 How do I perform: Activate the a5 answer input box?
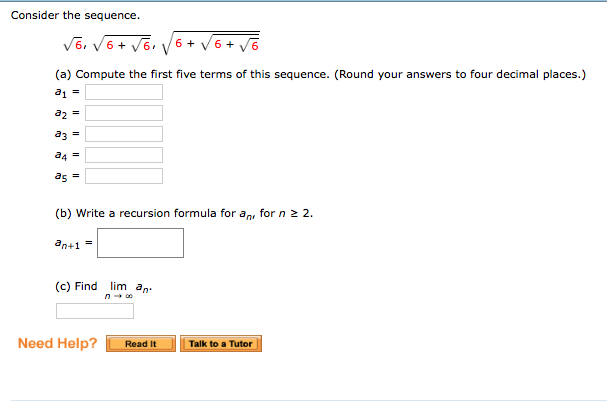124,176
